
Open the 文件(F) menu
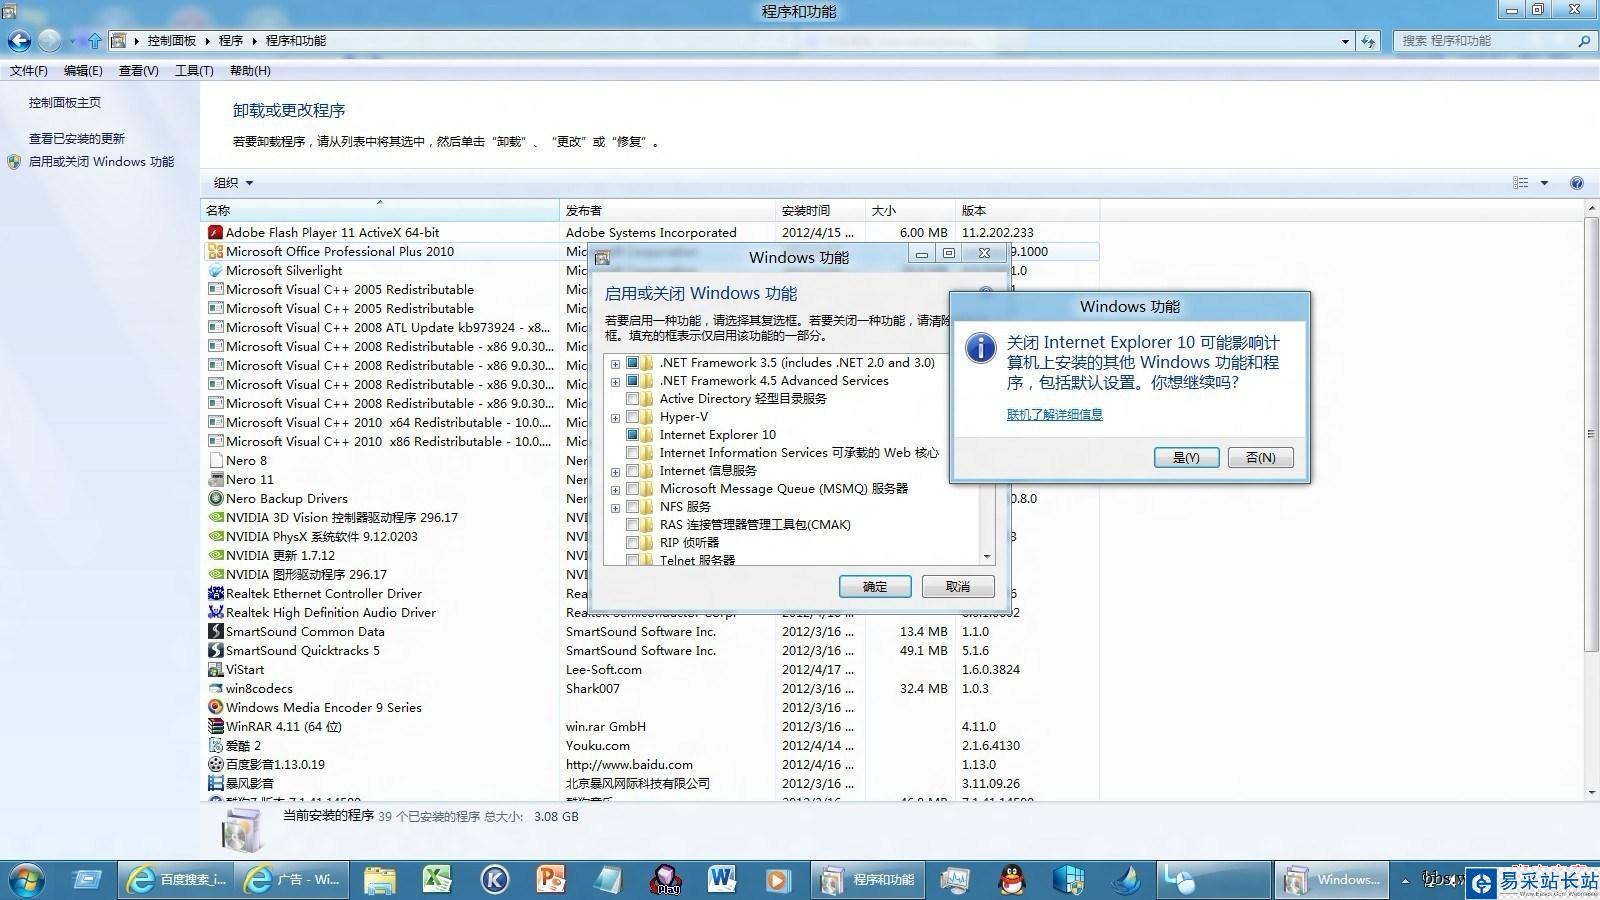pyautogui.click(x=29, y=71)
